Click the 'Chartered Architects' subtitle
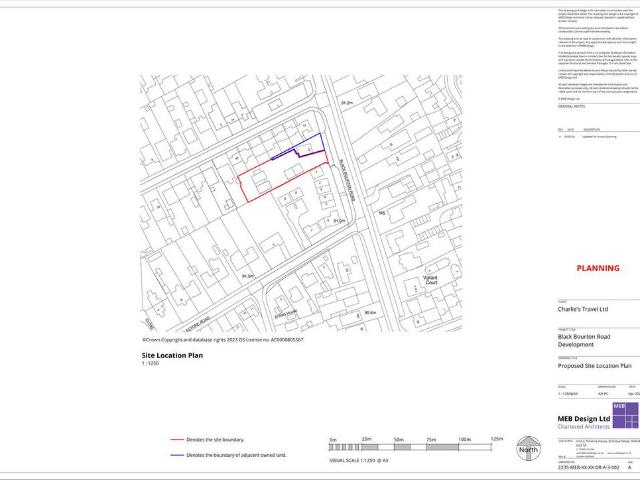Screen dimensions: 640x480 (584, 427)
